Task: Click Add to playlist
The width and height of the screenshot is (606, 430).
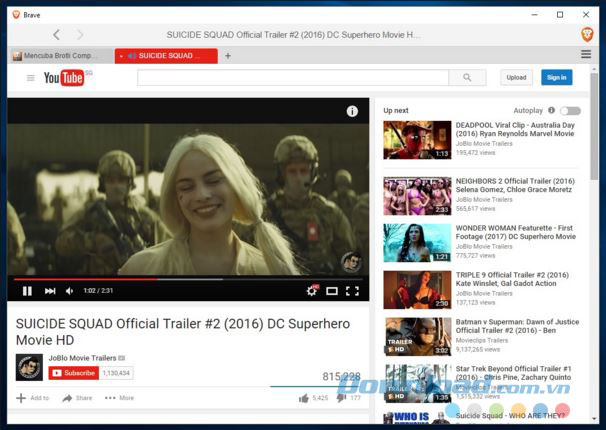Action: point(33,398)
